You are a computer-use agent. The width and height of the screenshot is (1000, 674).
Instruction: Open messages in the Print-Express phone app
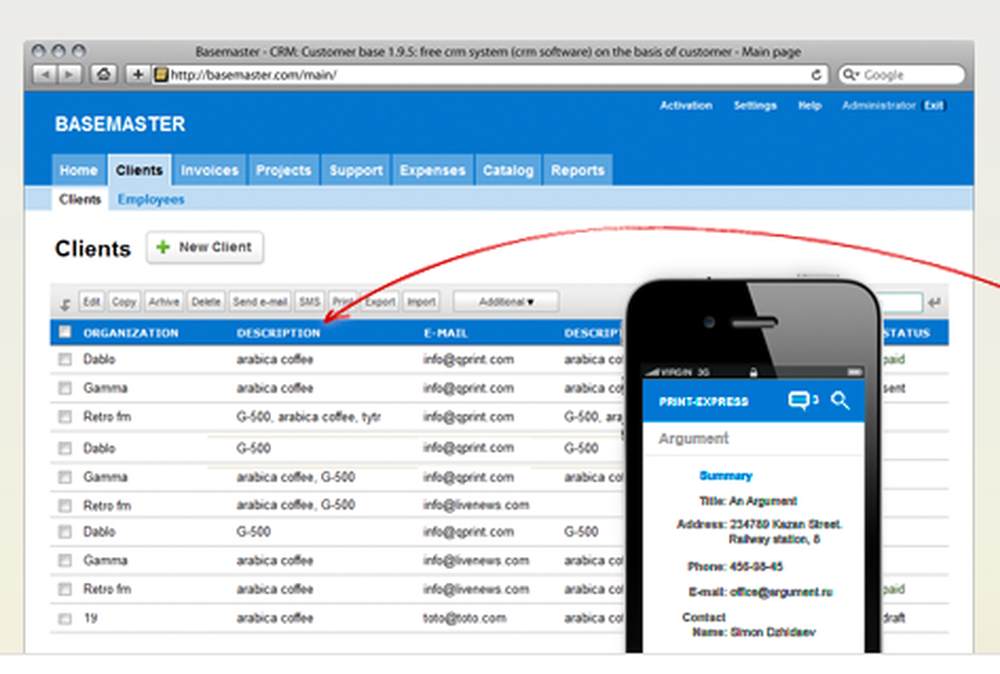pos(800,399)
